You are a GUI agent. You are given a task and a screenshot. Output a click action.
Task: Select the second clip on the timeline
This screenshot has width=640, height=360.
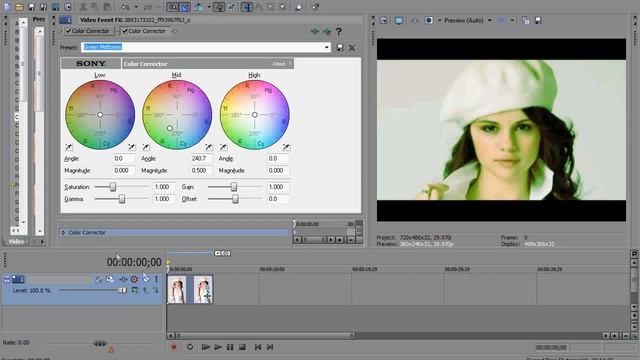203,289
